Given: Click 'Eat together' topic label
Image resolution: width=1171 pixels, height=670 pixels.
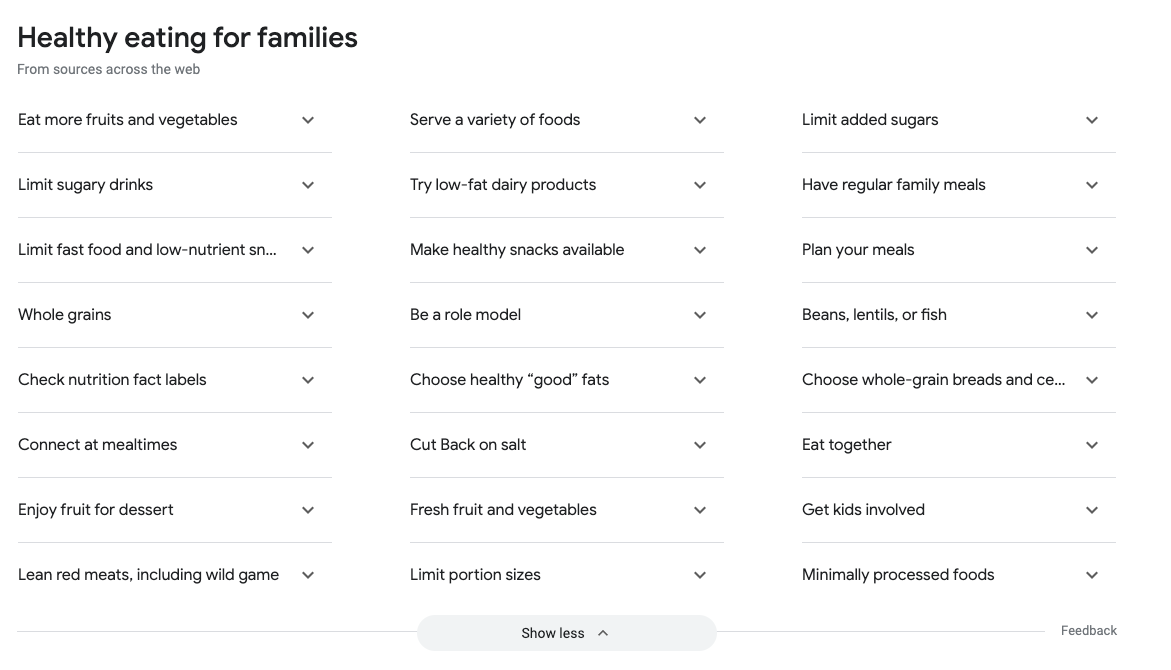Looking at the screenshot, I should pyautogui.click(x=846, y=445).
